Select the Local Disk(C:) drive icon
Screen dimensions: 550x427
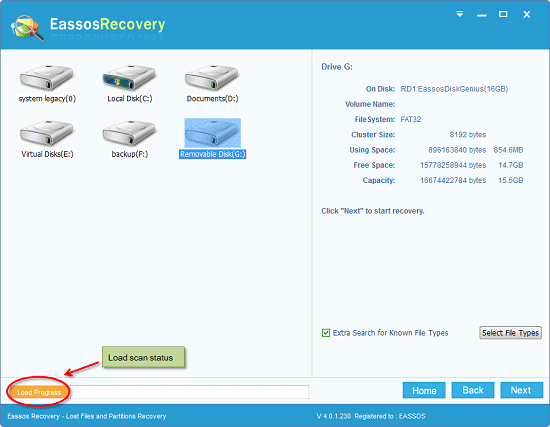point(129,78)
